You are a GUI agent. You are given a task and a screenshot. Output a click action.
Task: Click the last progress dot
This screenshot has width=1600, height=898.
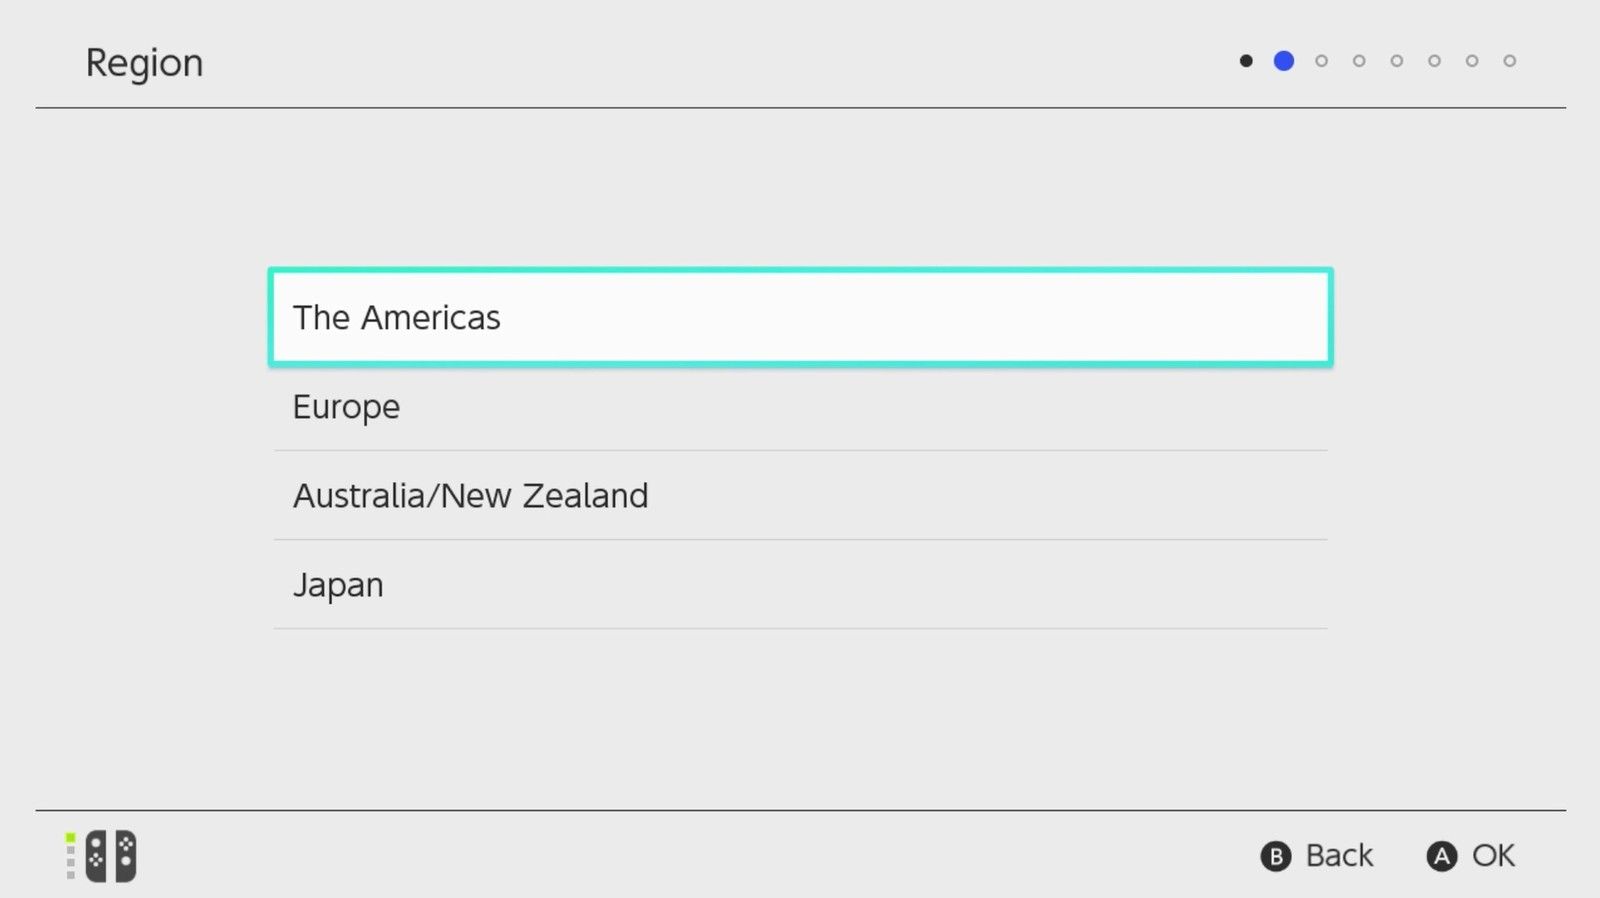(1510, 61)
